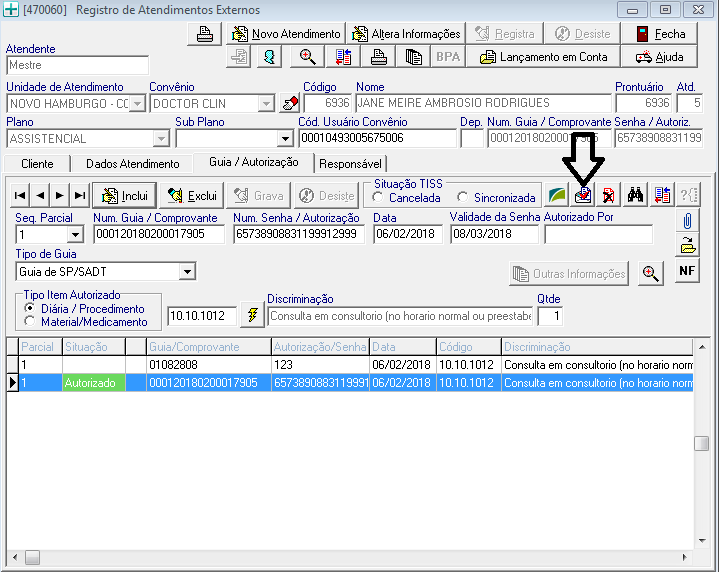The height and width of the screenshot is (573, 719).
Task: Click the grid's scroll-up arrow
Action: [702, 347]
